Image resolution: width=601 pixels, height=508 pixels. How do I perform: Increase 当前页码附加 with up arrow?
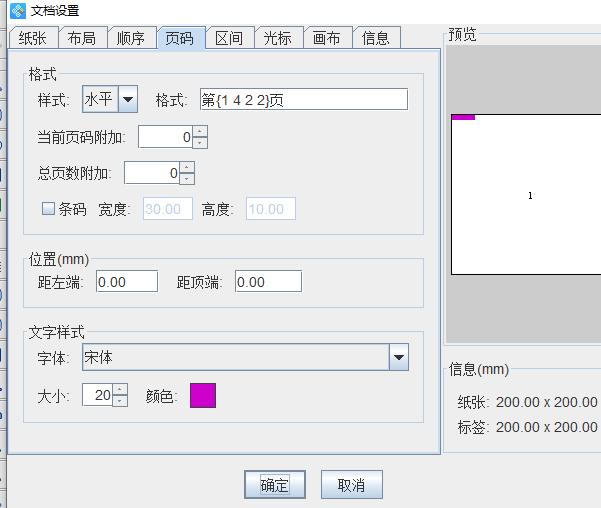click(200, 132)
